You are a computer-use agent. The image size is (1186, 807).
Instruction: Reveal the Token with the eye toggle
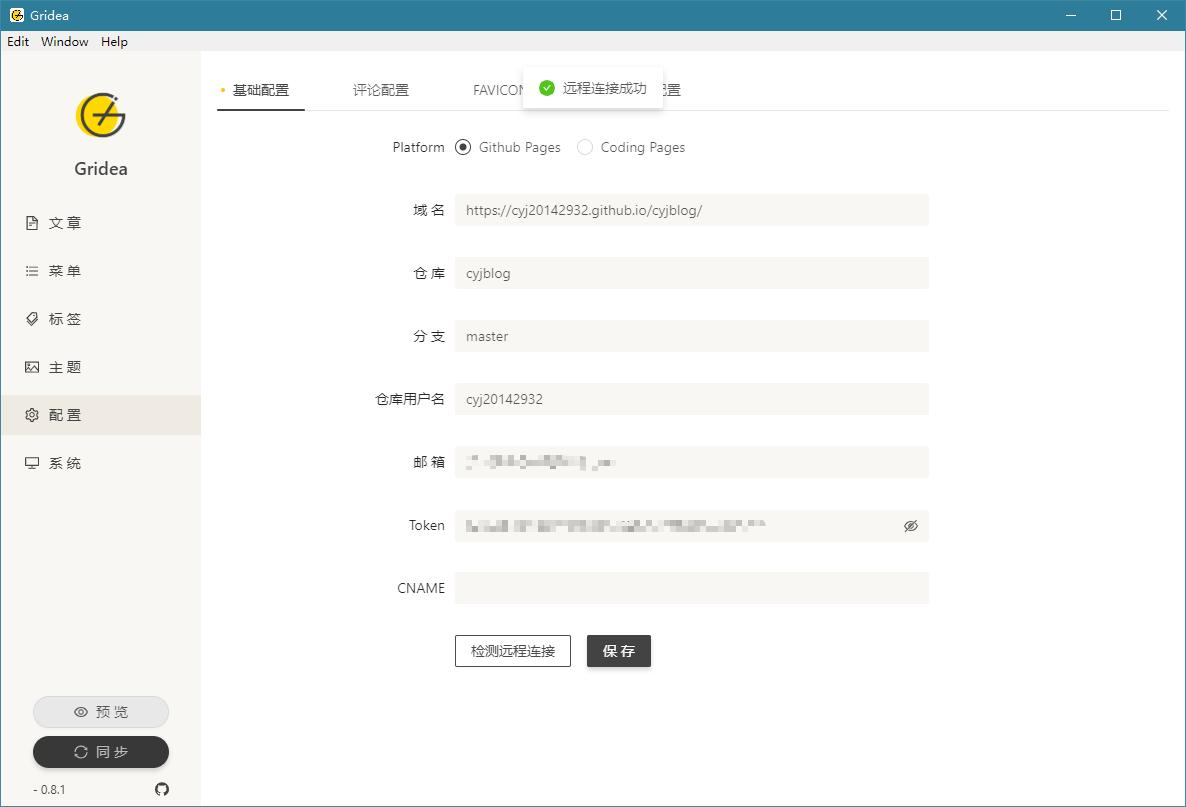click(910, 525)
